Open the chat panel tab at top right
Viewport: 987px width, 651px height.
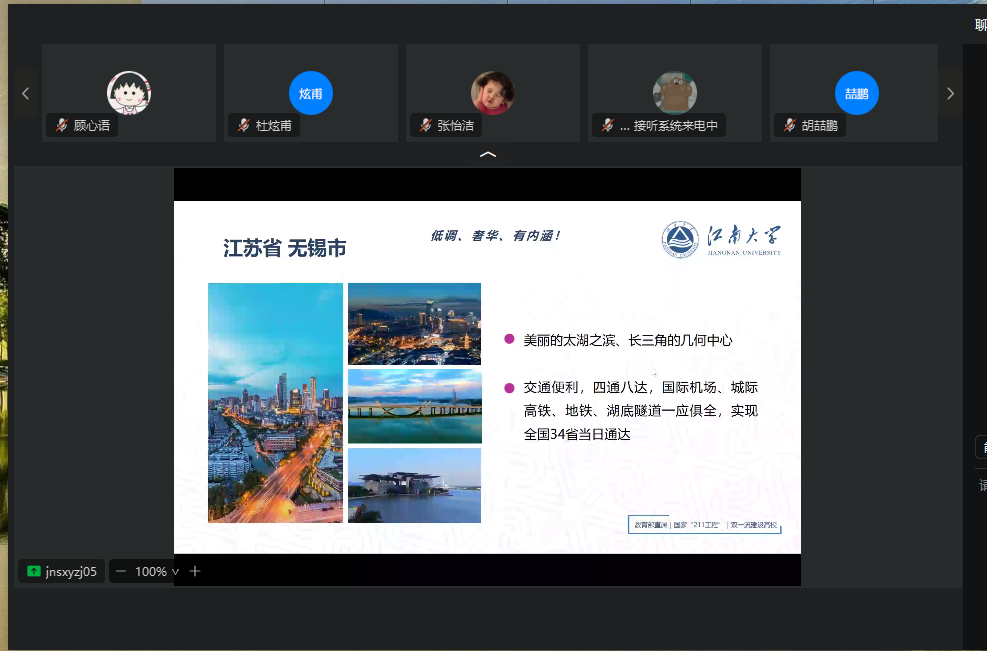tap(980, 26)
